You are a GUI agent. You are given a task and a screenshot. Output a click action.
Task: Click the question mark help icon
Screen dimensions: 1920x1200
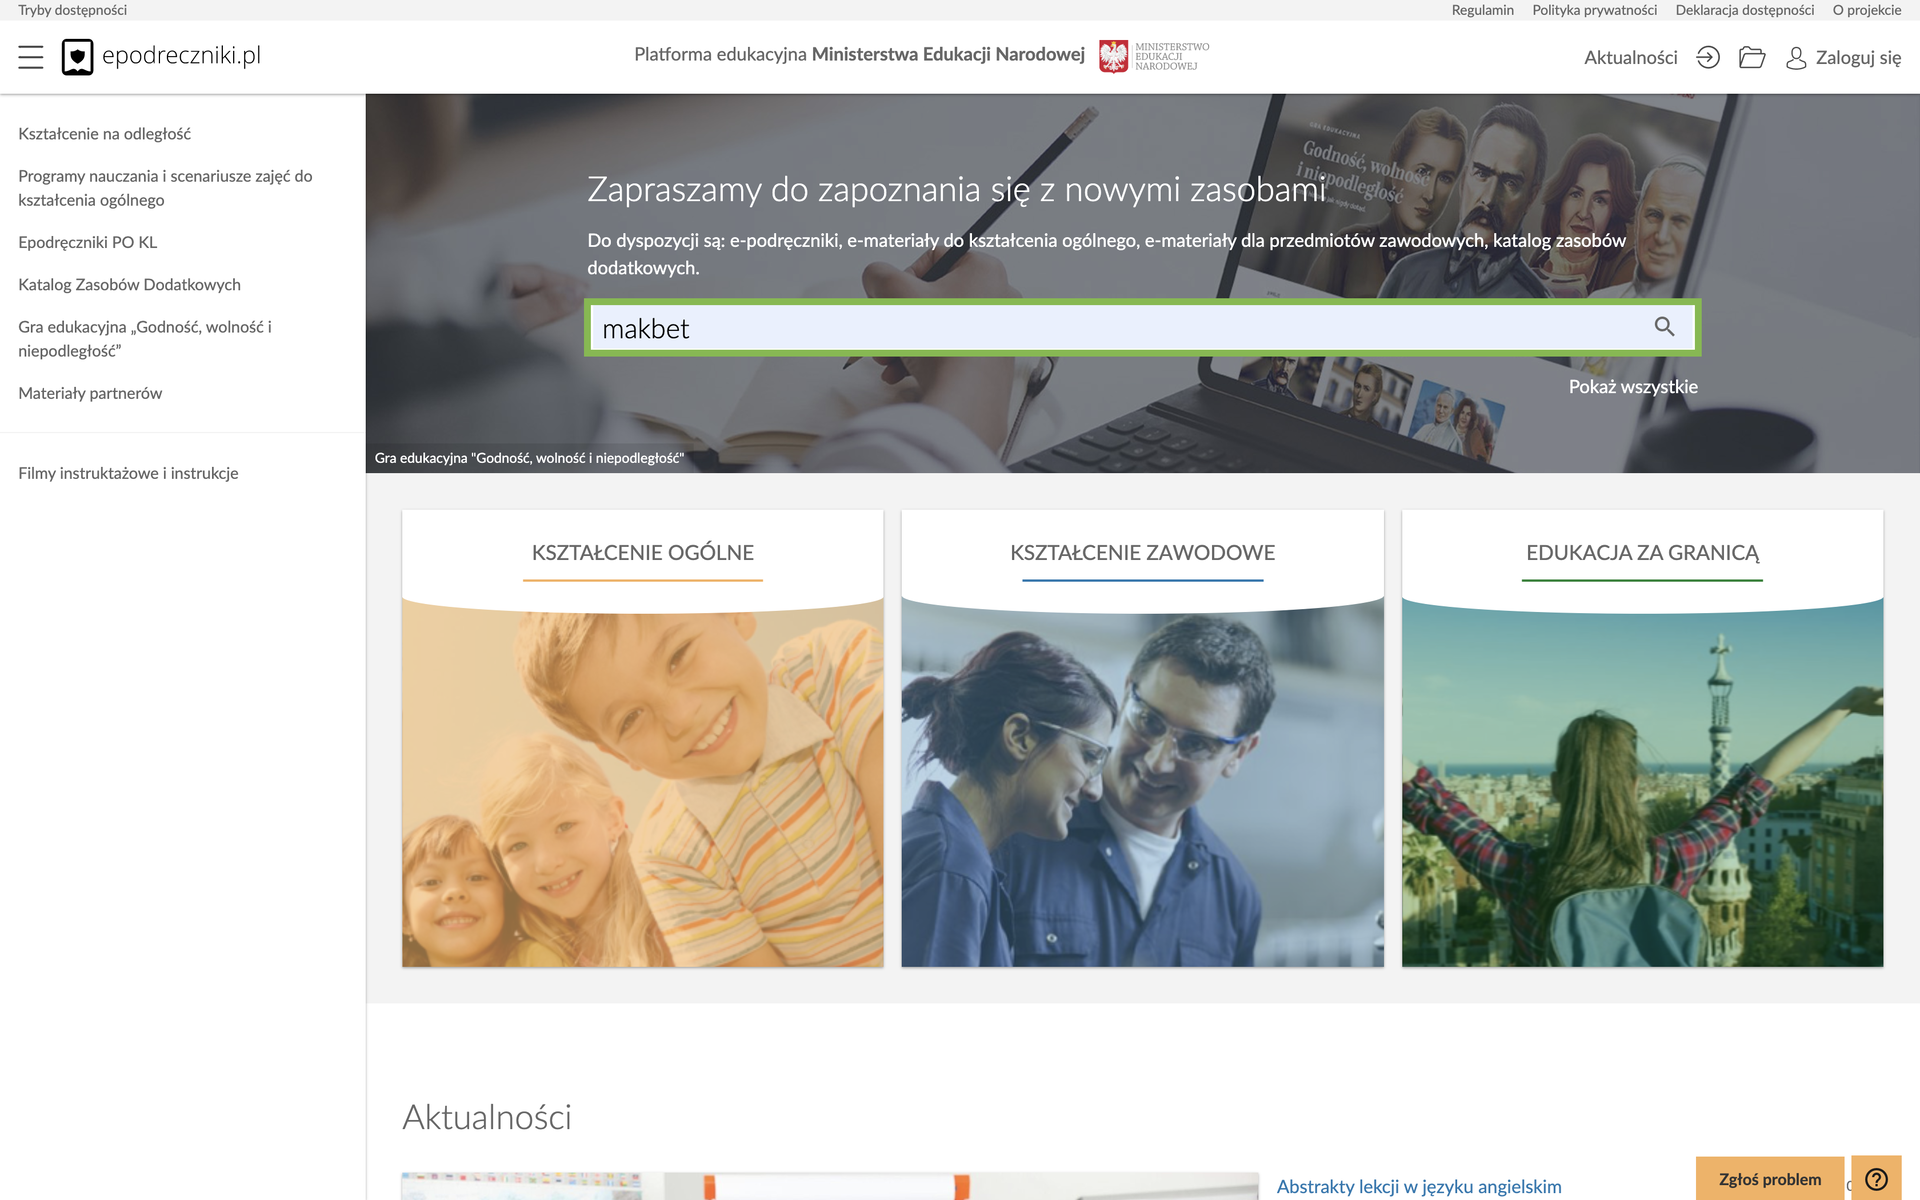pyautogui.click(x=1876, y=1179)
